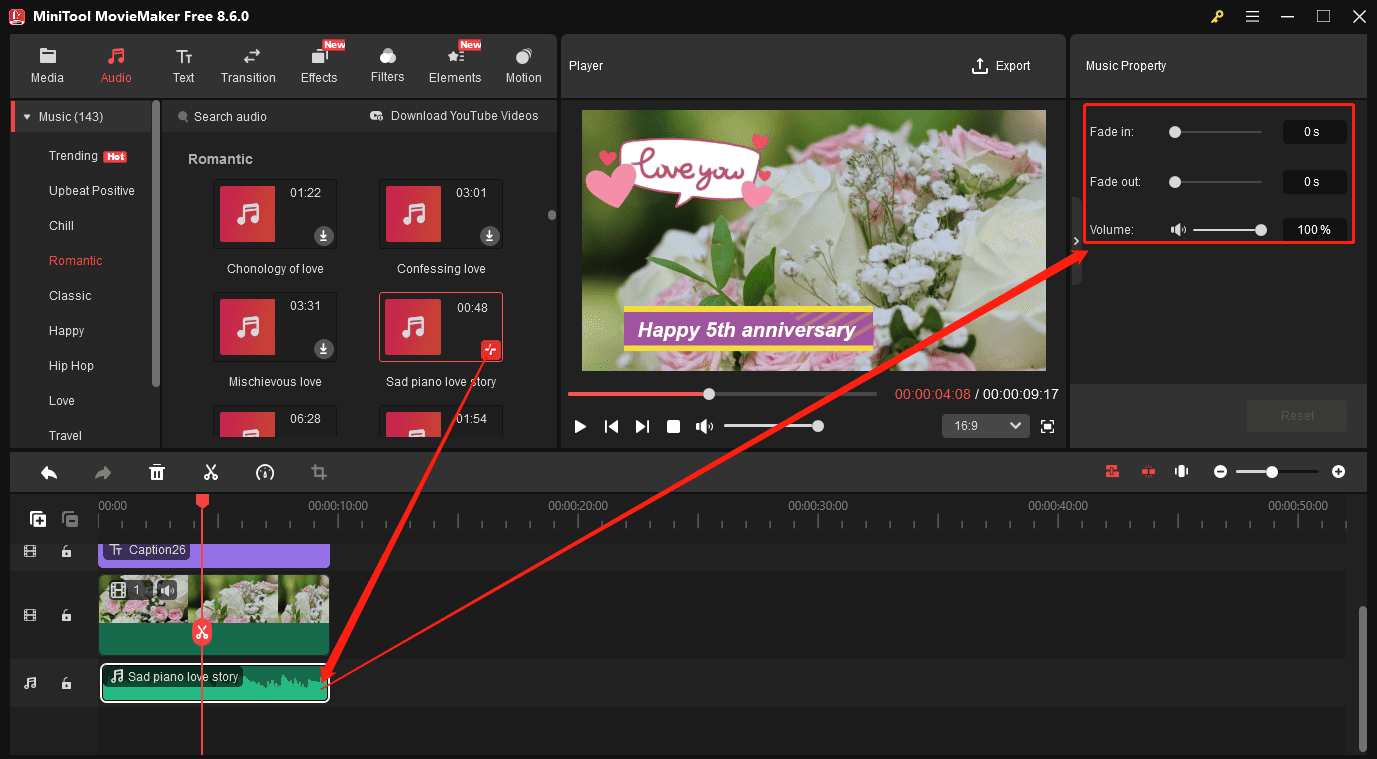
Task: Select the Travel music category
Action: 65,436
